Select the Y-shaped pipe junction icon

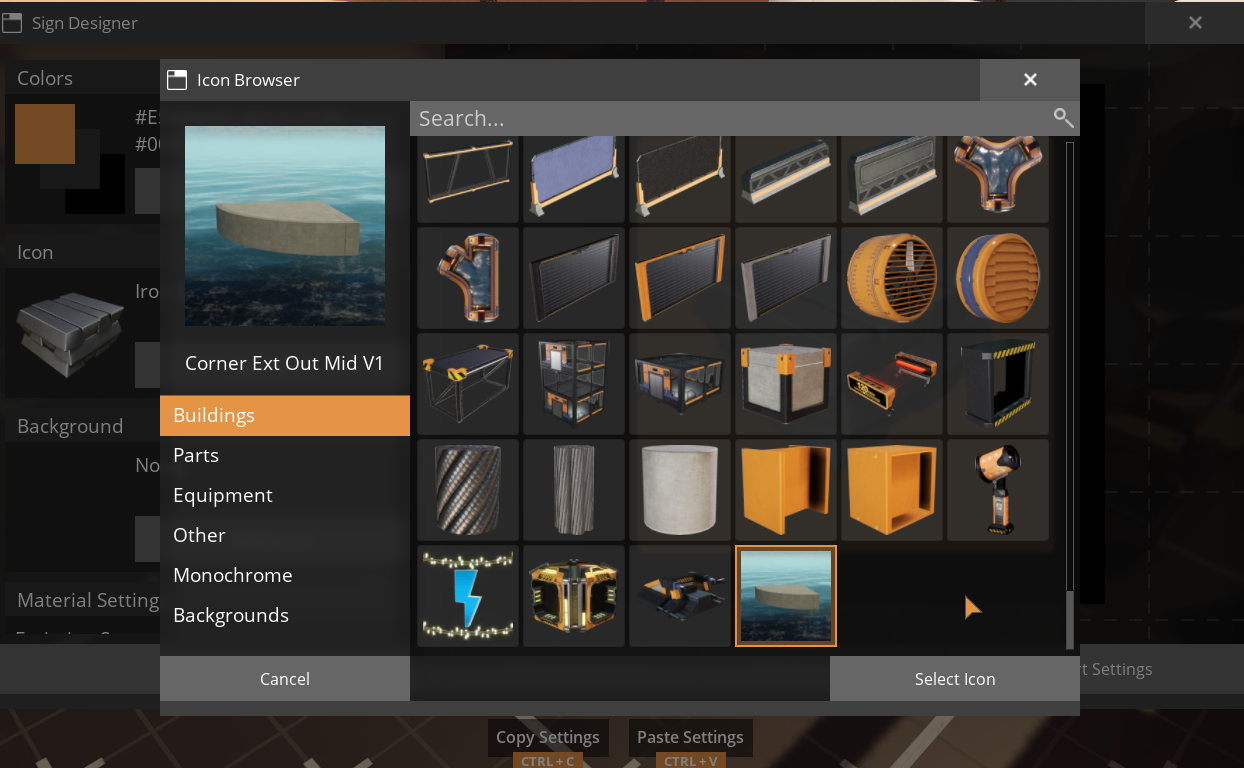tap(468, 277)
